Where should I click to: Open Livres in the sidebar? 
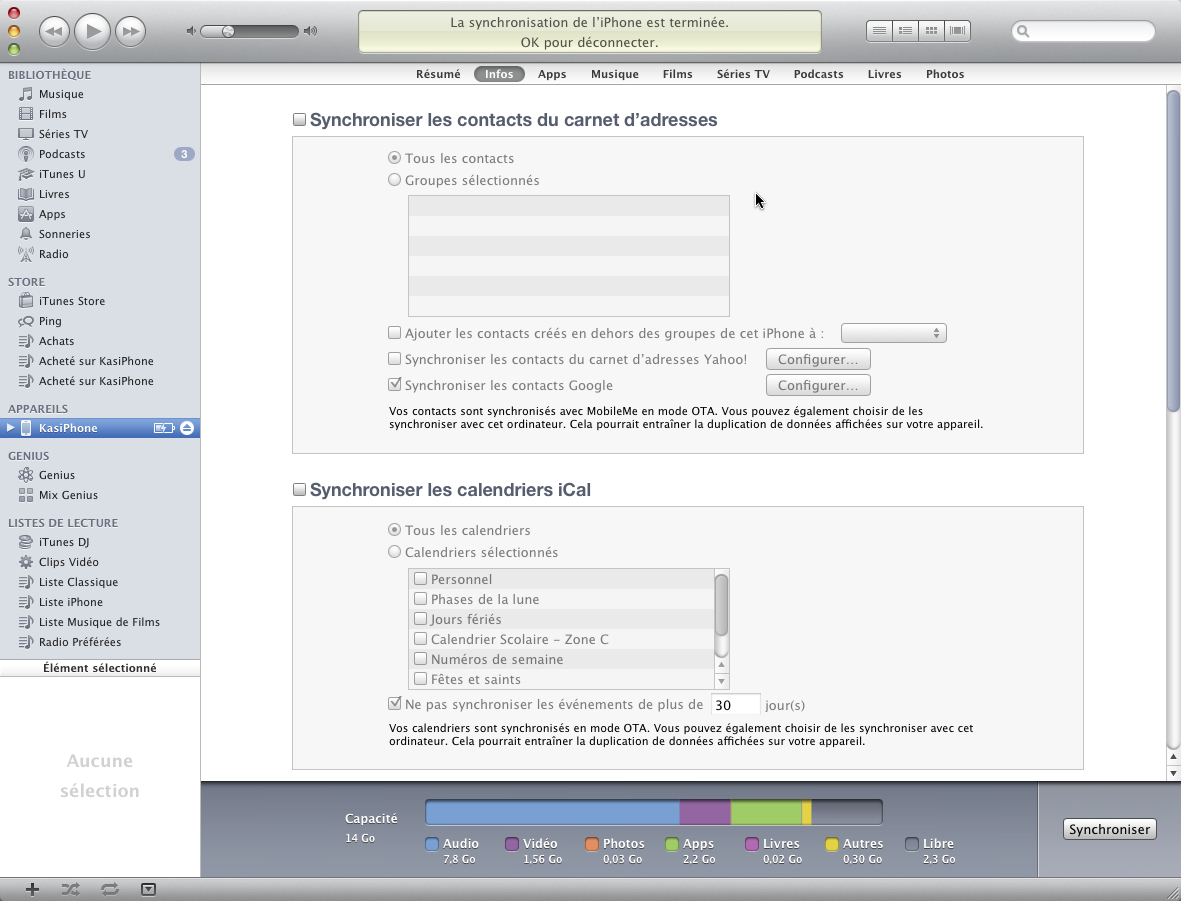pos(54,194)
